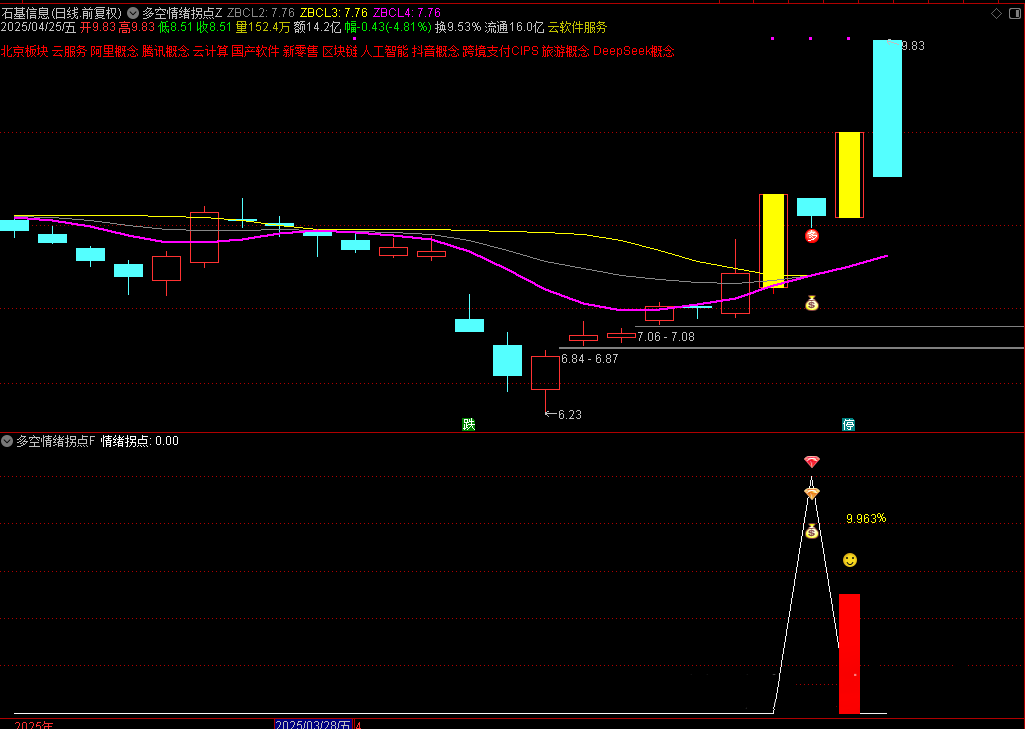Open the 云软件服务 industry link
The height and width of the screenshot is (729, 1025).
tap(577, 28)
